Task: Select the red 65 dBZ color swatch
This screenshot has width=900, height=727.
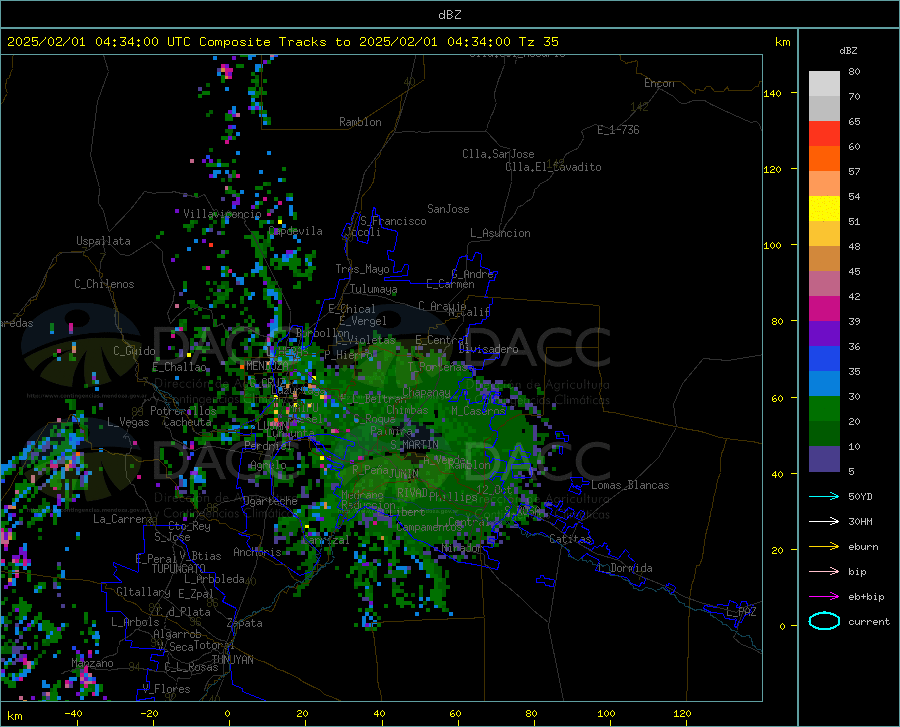Action: click(824, 134)
